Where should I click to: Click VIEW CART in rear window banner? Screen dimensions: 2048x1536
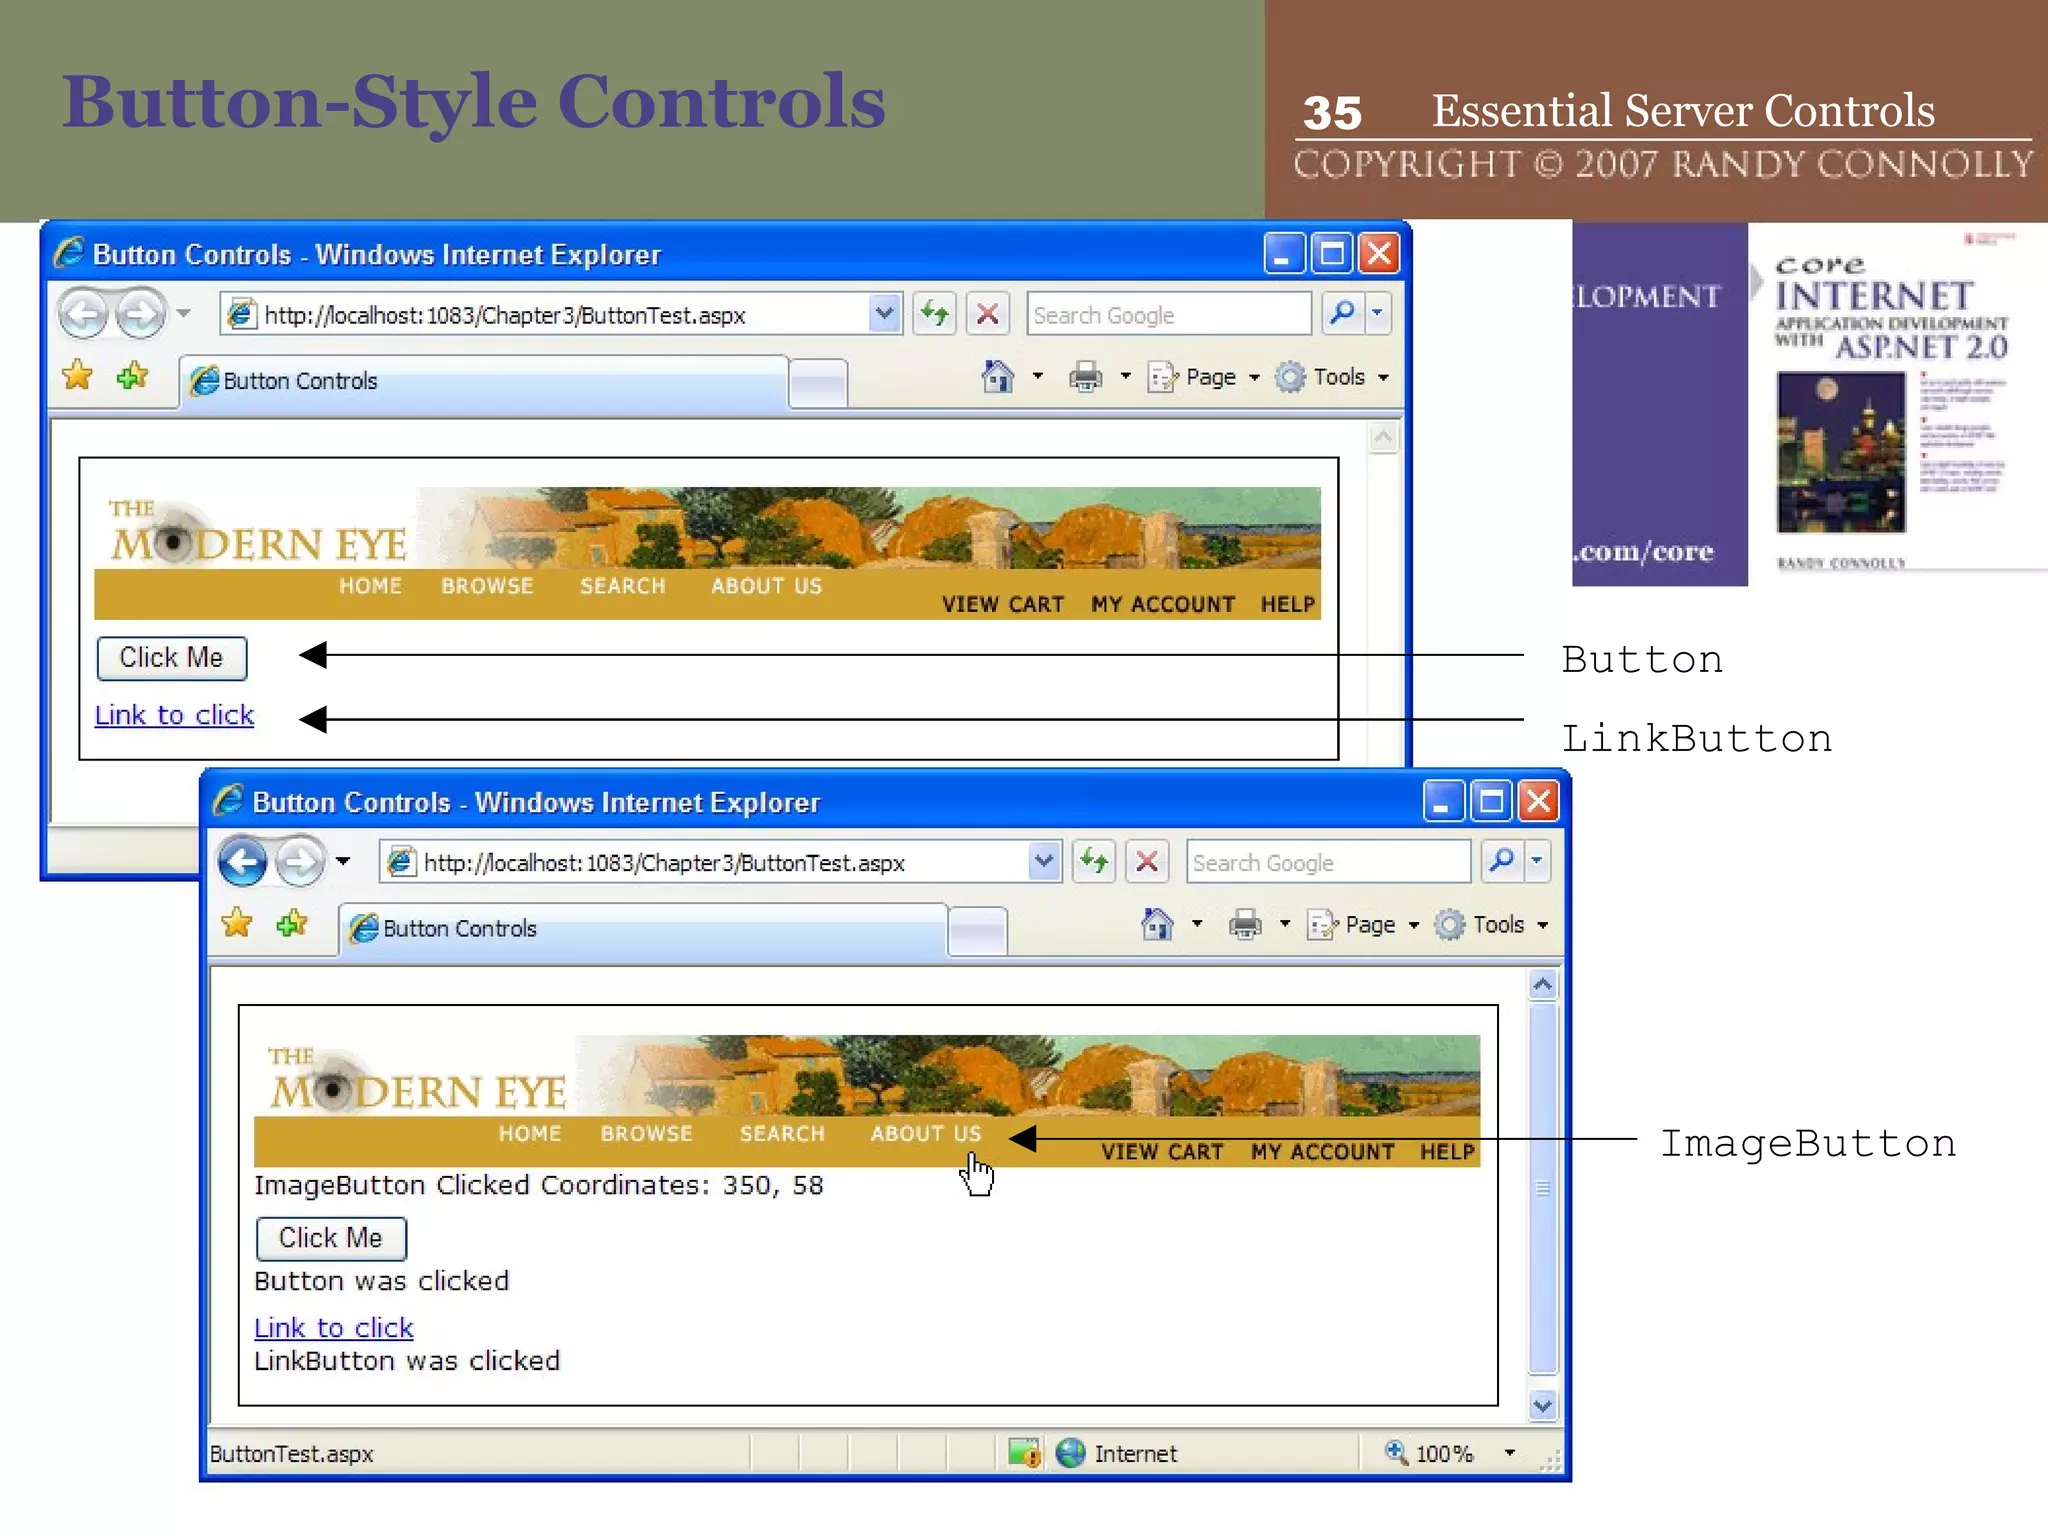click(1003, 604)
